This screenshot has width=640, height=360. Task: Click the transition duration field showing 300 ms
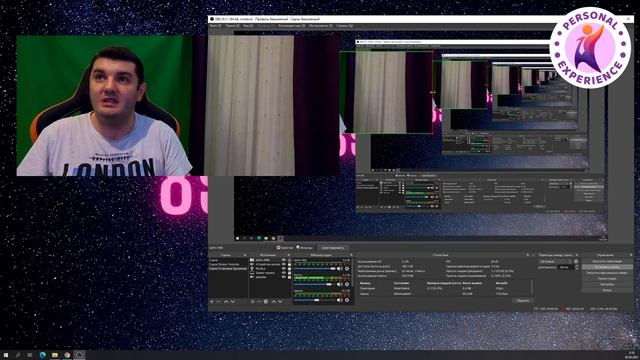(x=566, y=267)
